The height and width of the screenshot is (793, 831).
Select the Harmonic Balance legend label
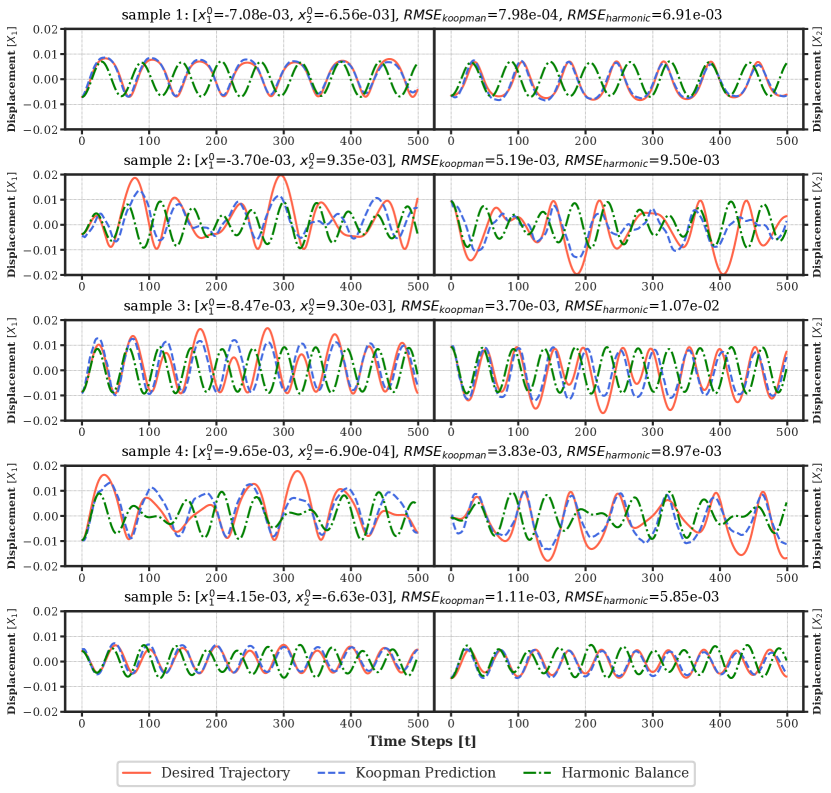click(x=624, y=773)
